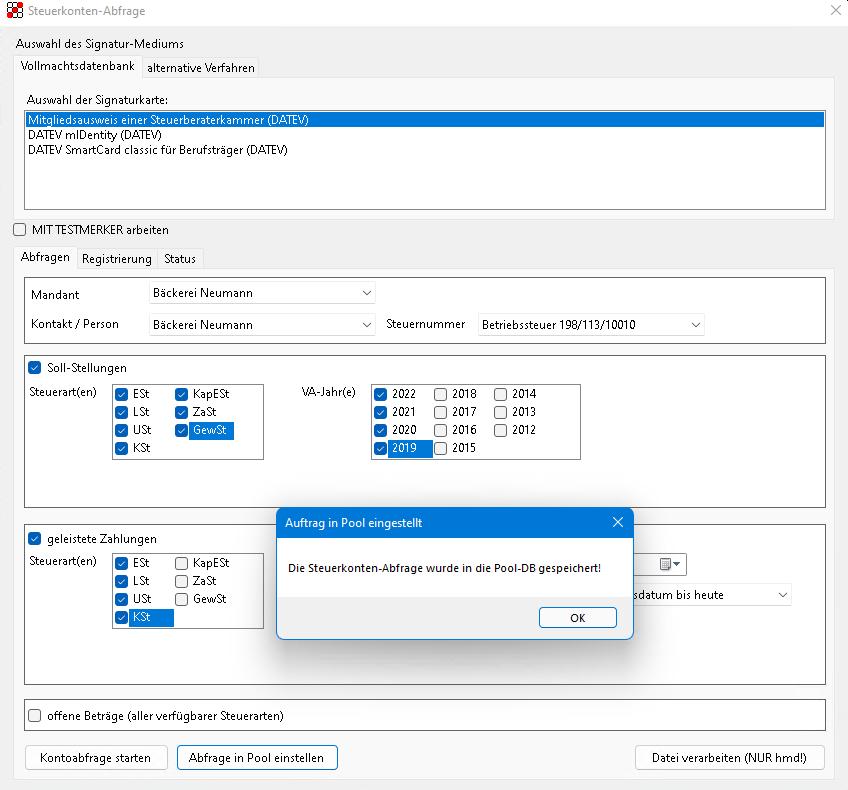The height and width of the screenshot is (790, 848).
Task: Open the Registrierung tab
Action: click(x=117, y=259)
